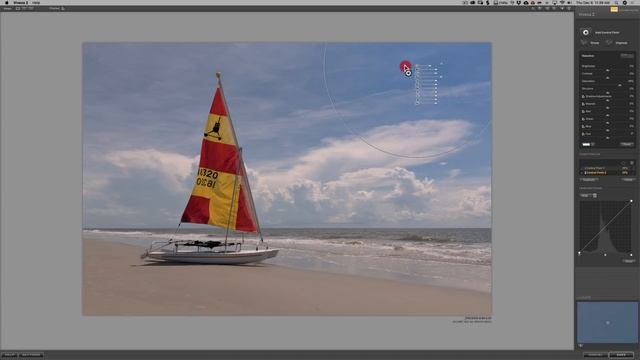This screenshot has width=640, height=360.
Task: Adjust the Hue slider
Action: tap(607, 137)
